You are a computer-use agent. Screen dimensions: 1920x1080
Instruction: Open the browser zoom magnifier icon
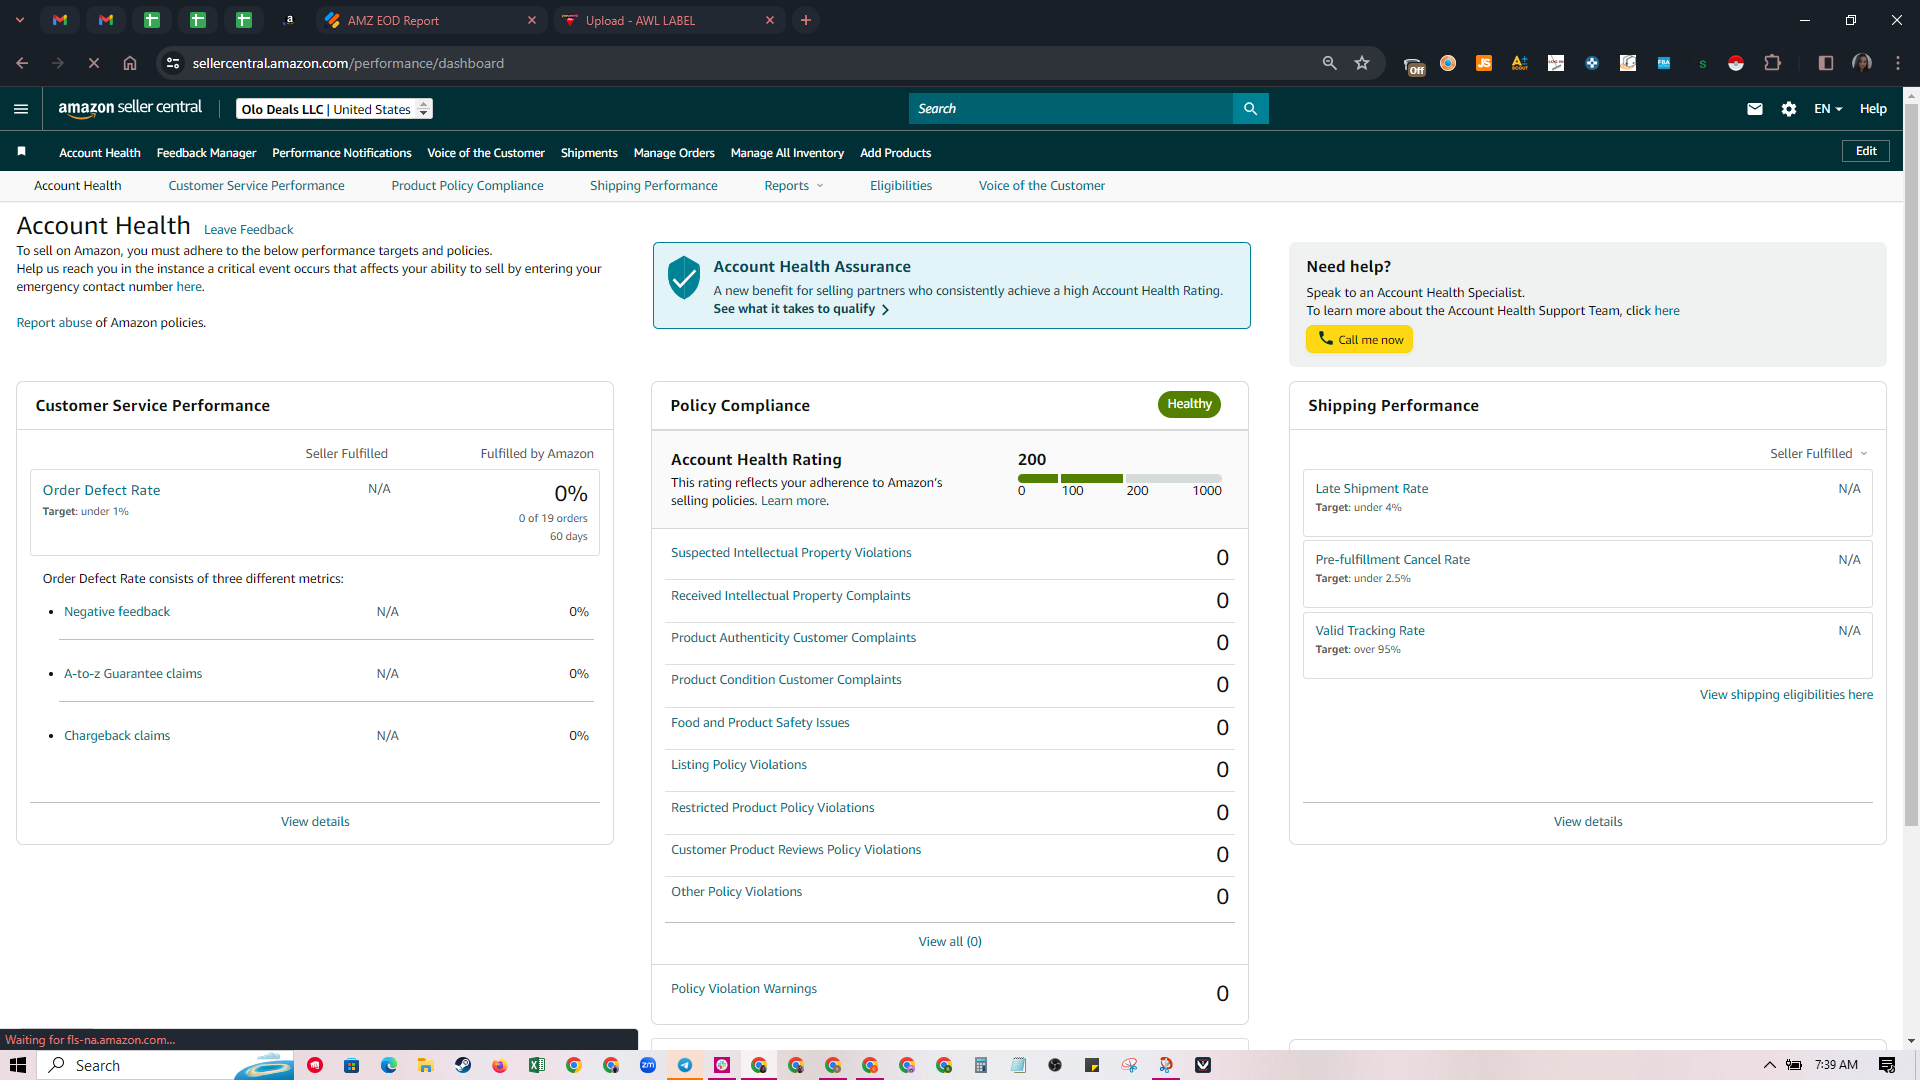(x=1329, y=63)
